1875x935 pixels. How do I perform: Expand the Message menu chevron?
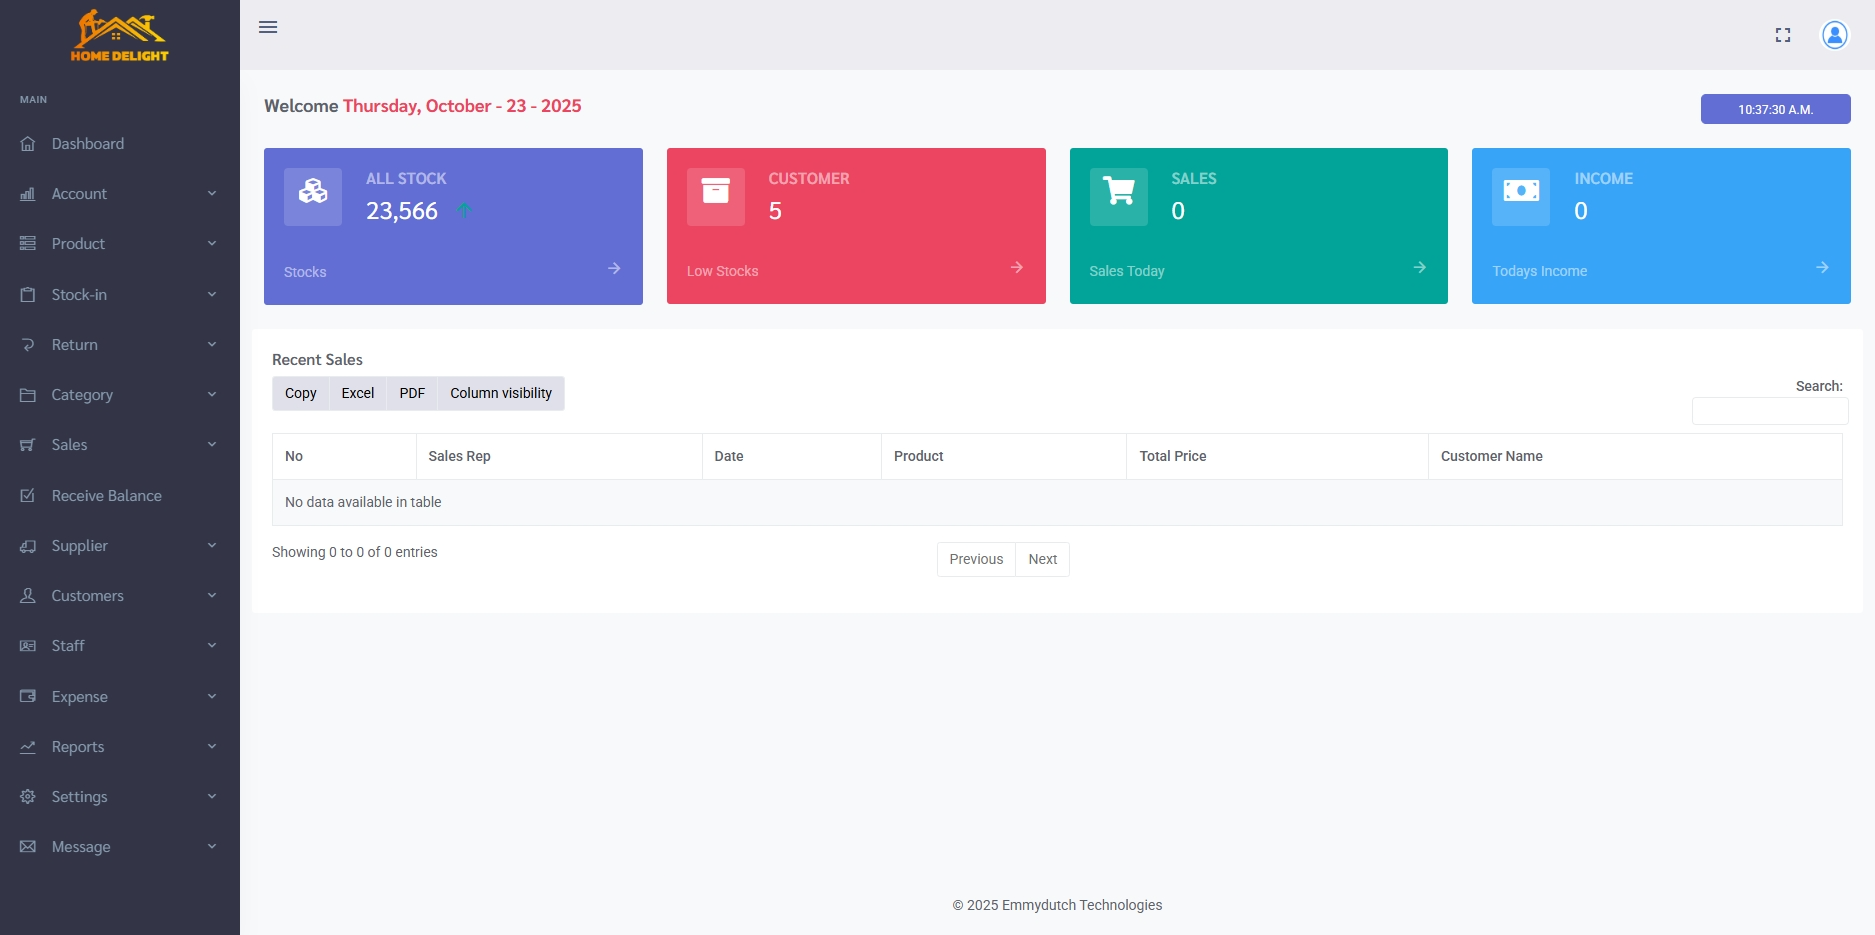[x=212, y=846]
